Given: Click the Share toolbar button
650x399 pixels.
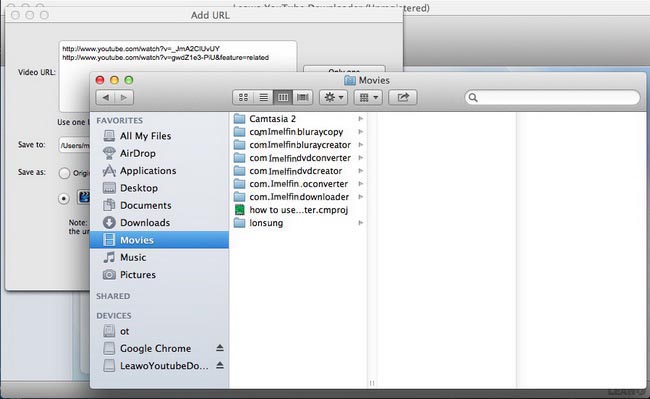Looking at the screenshot, I should 403,97.
